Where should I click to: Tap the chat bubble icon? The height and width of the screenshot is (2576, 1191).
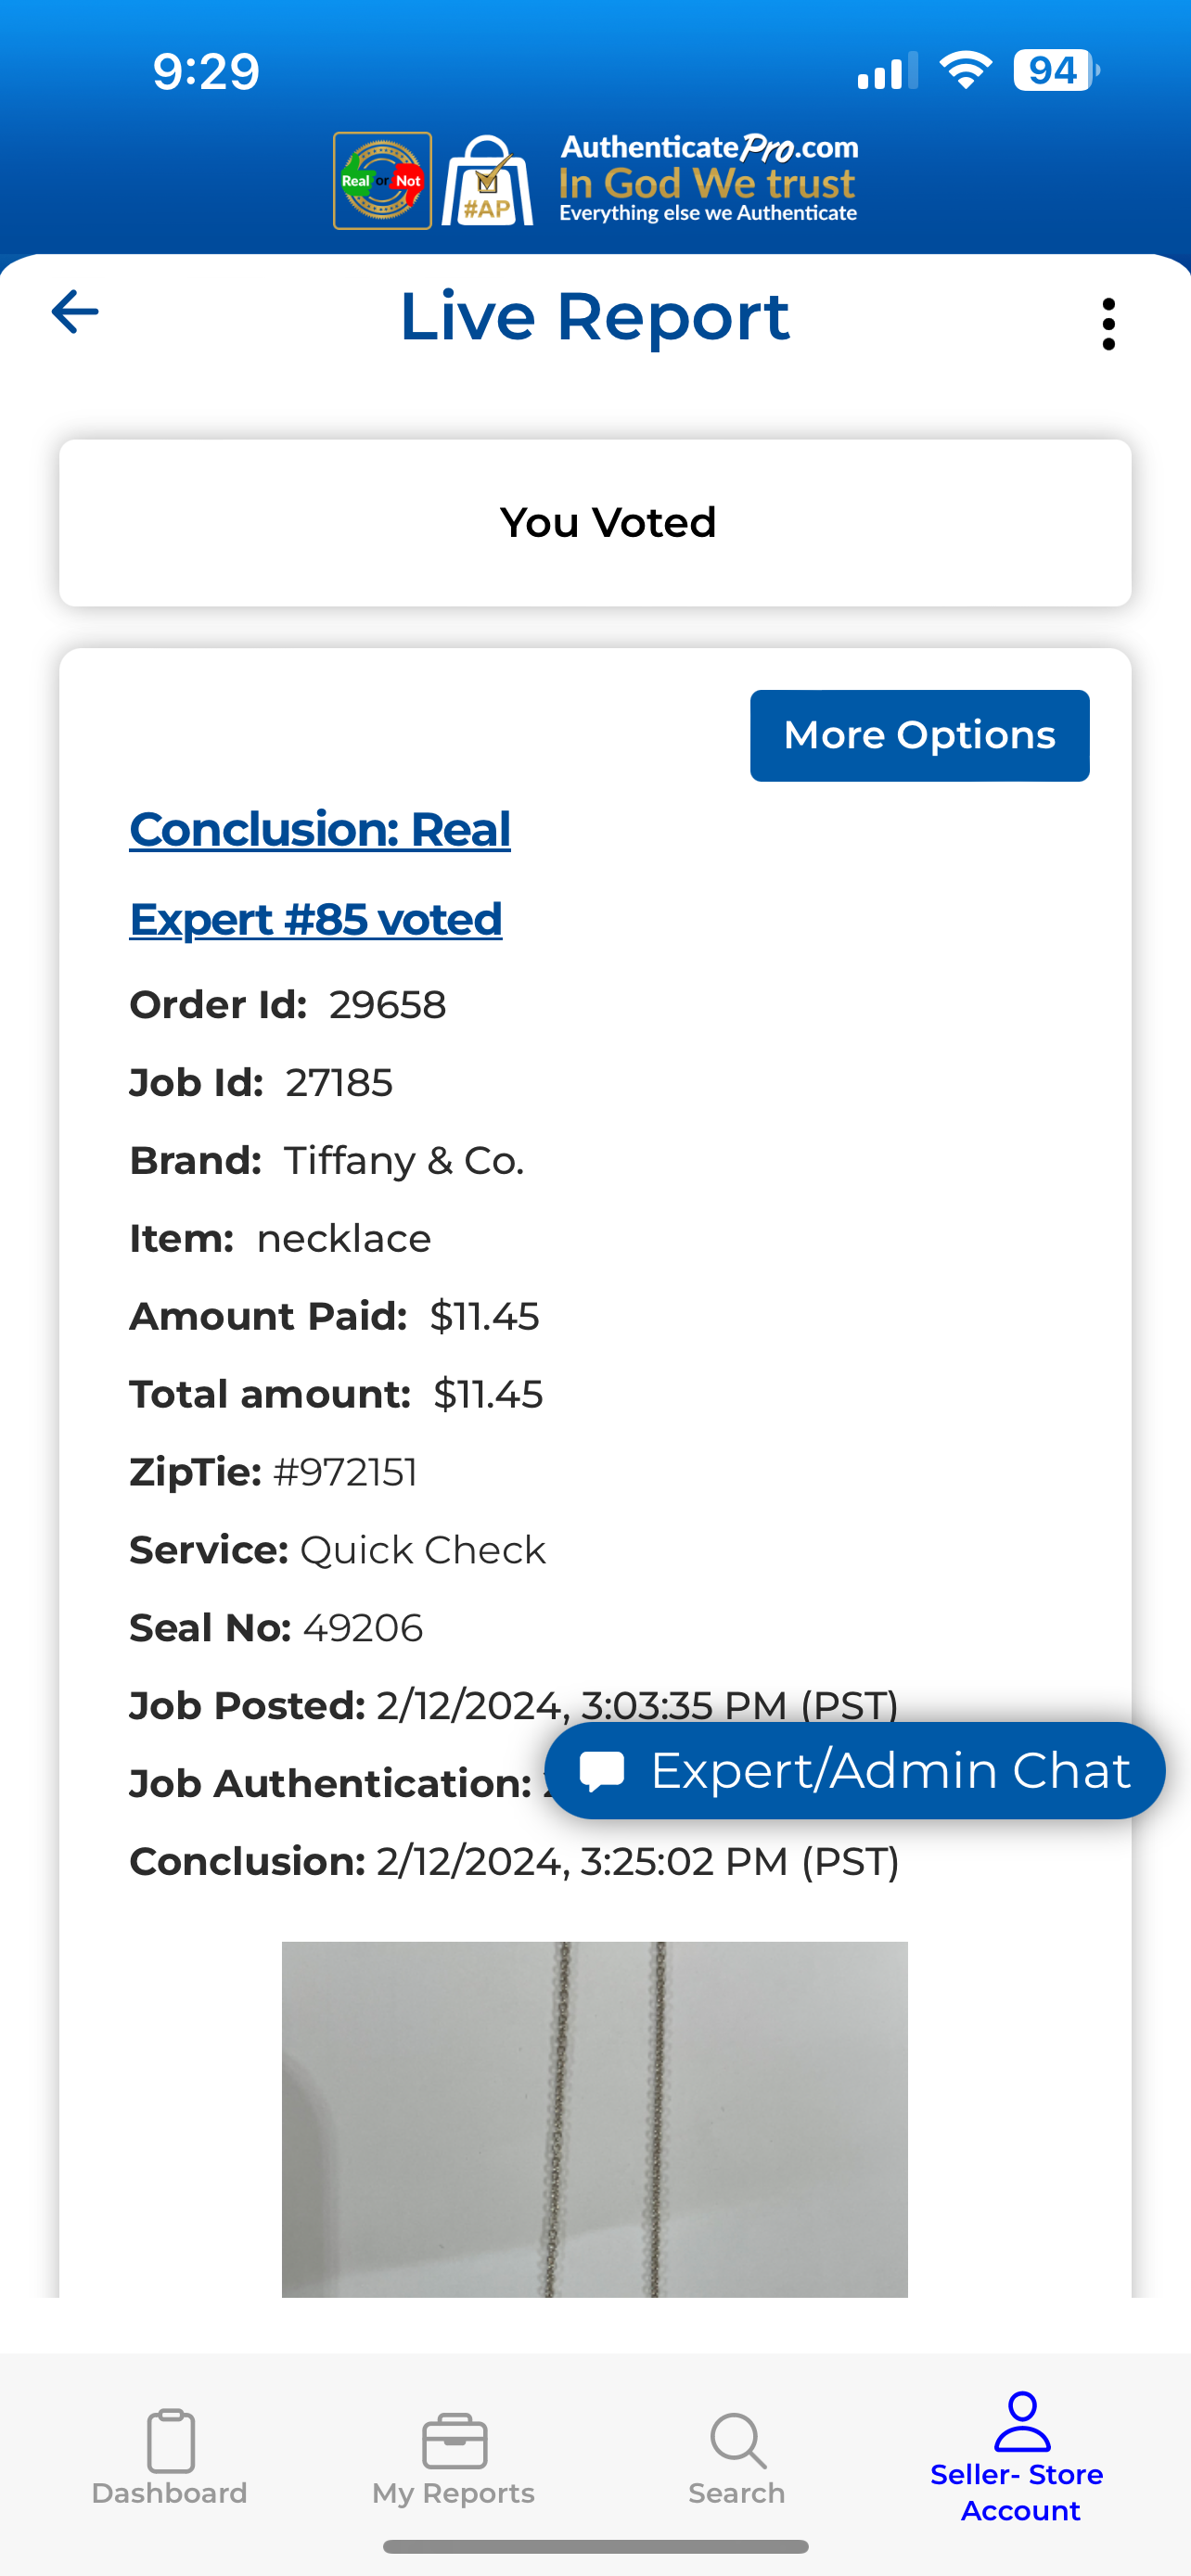[602, 1771]
